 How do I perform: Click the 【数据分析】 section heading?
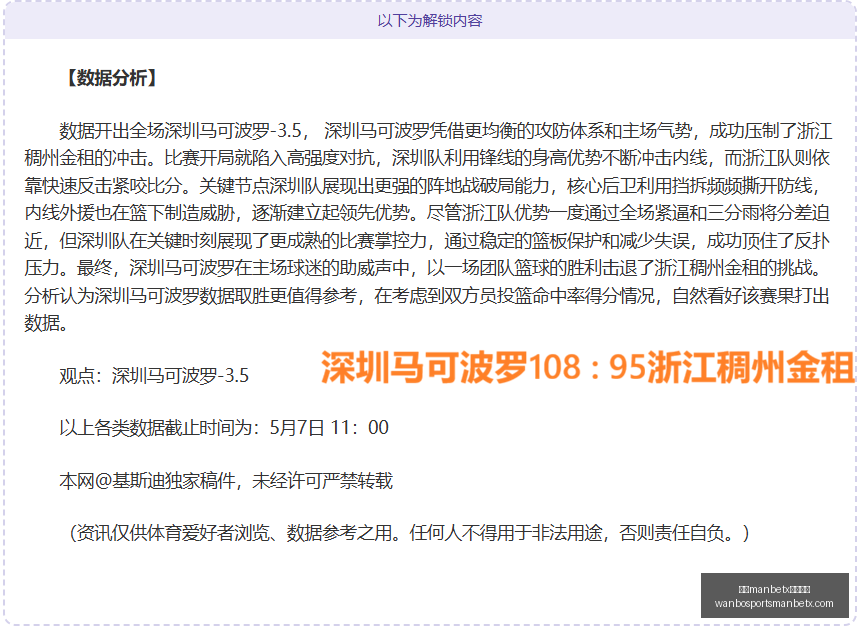[x=111, y=78]
